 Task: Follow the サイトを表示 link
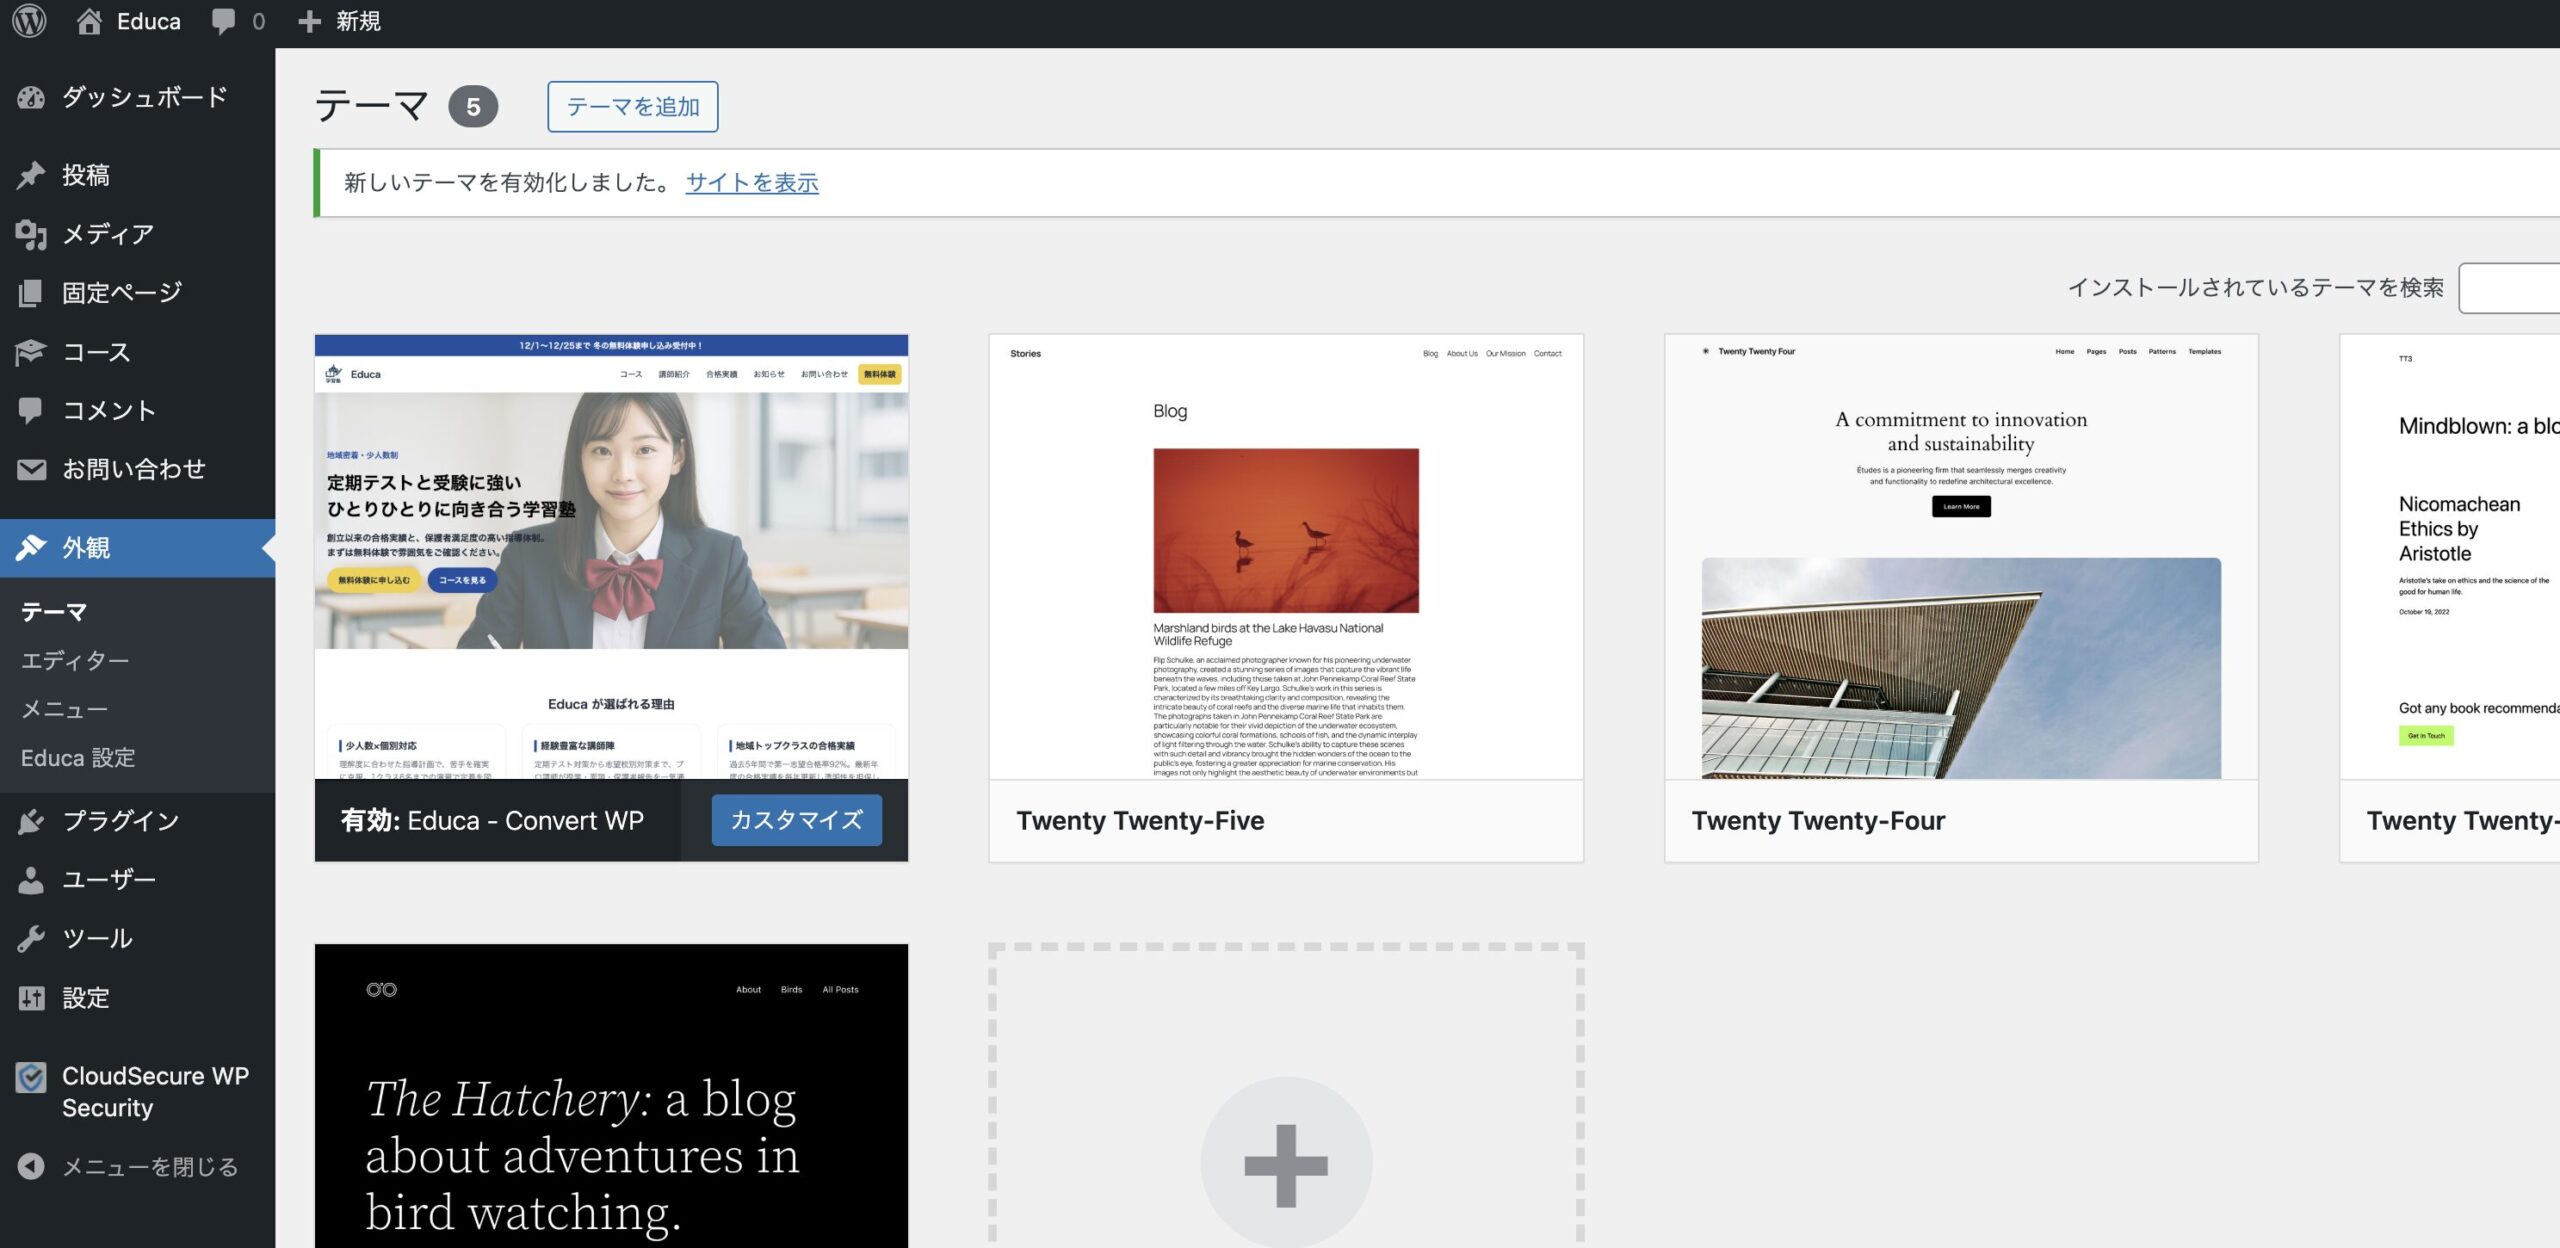click(752, 183)
